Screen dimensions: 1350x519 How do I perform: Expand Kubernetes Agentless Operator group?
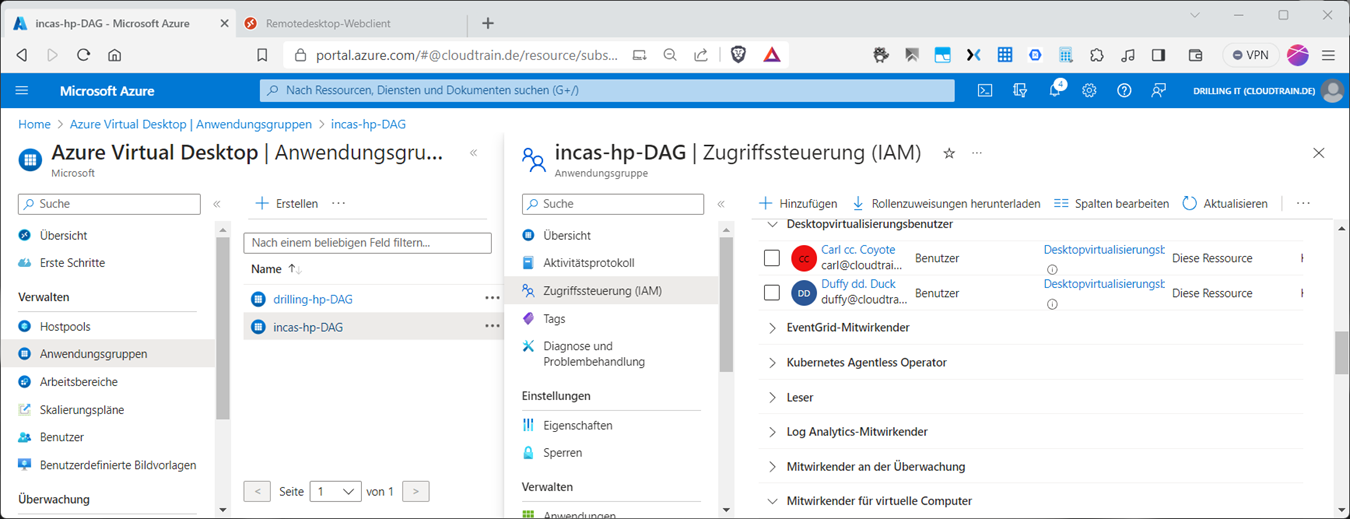click(x=772, y=363)
